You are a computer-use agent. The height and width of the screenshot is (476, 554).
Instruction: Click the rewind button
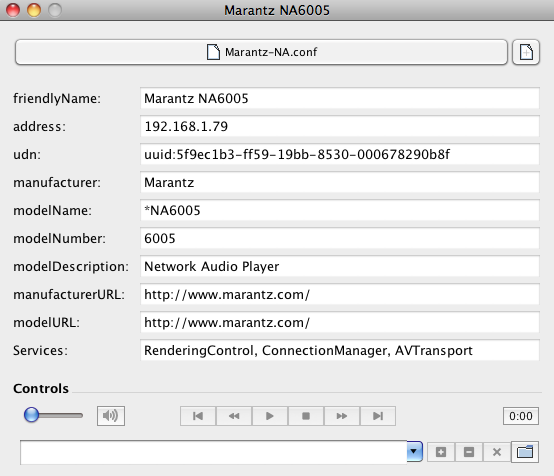[234, 416]
